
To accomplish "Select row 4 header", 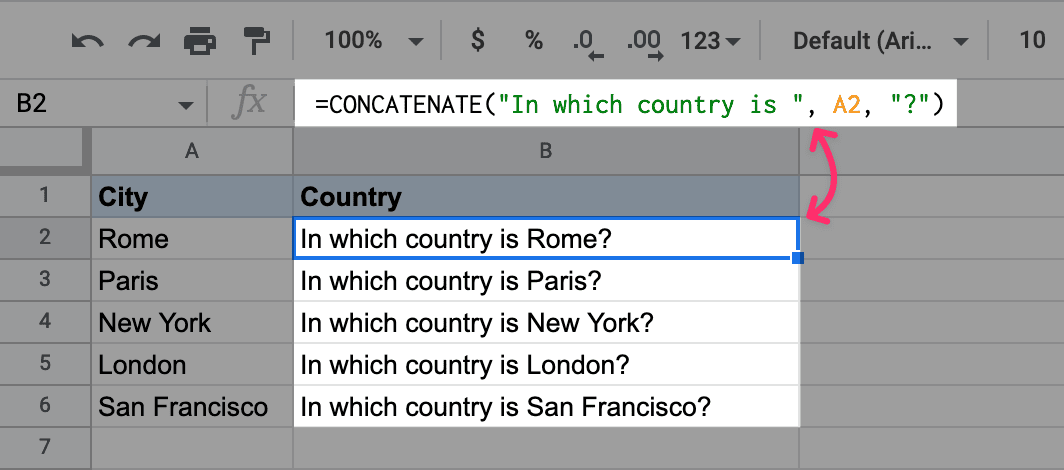I will 45,321.
